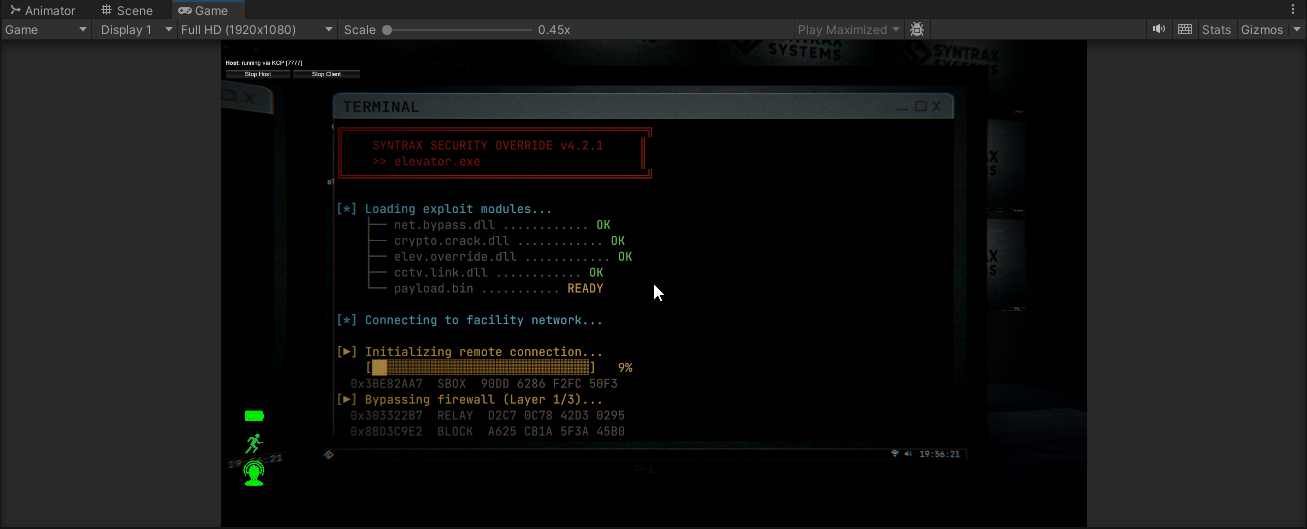Click the 0x303322B7 RELAY hex line
Screen dimensions: 1307x529
pyautogui.click(x=487, y=415)
